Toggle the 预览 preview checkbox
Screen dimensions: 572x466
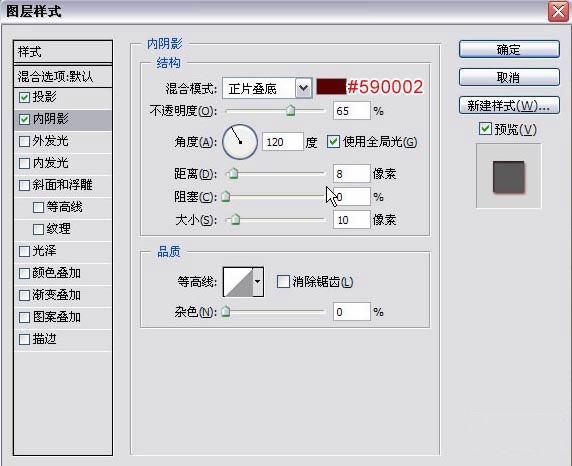[x=485, y=128]
